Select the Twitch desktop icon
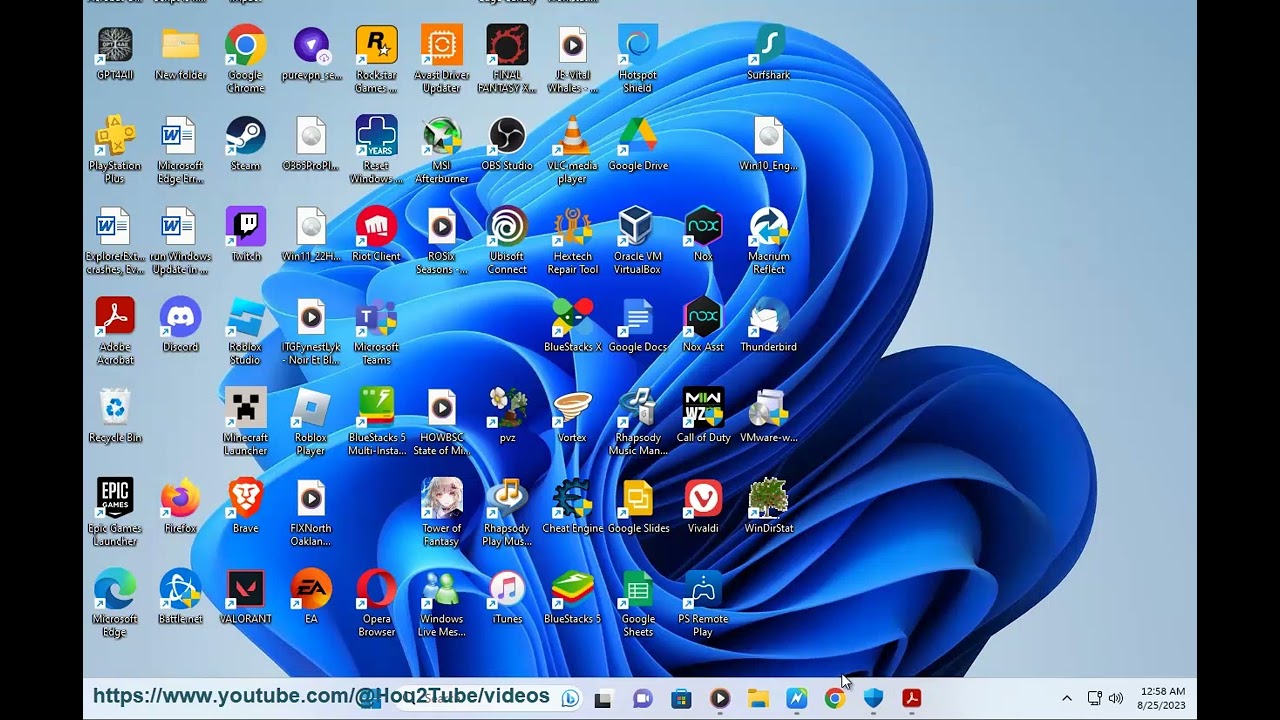1280x720 pixels. (x=246, y=226)
